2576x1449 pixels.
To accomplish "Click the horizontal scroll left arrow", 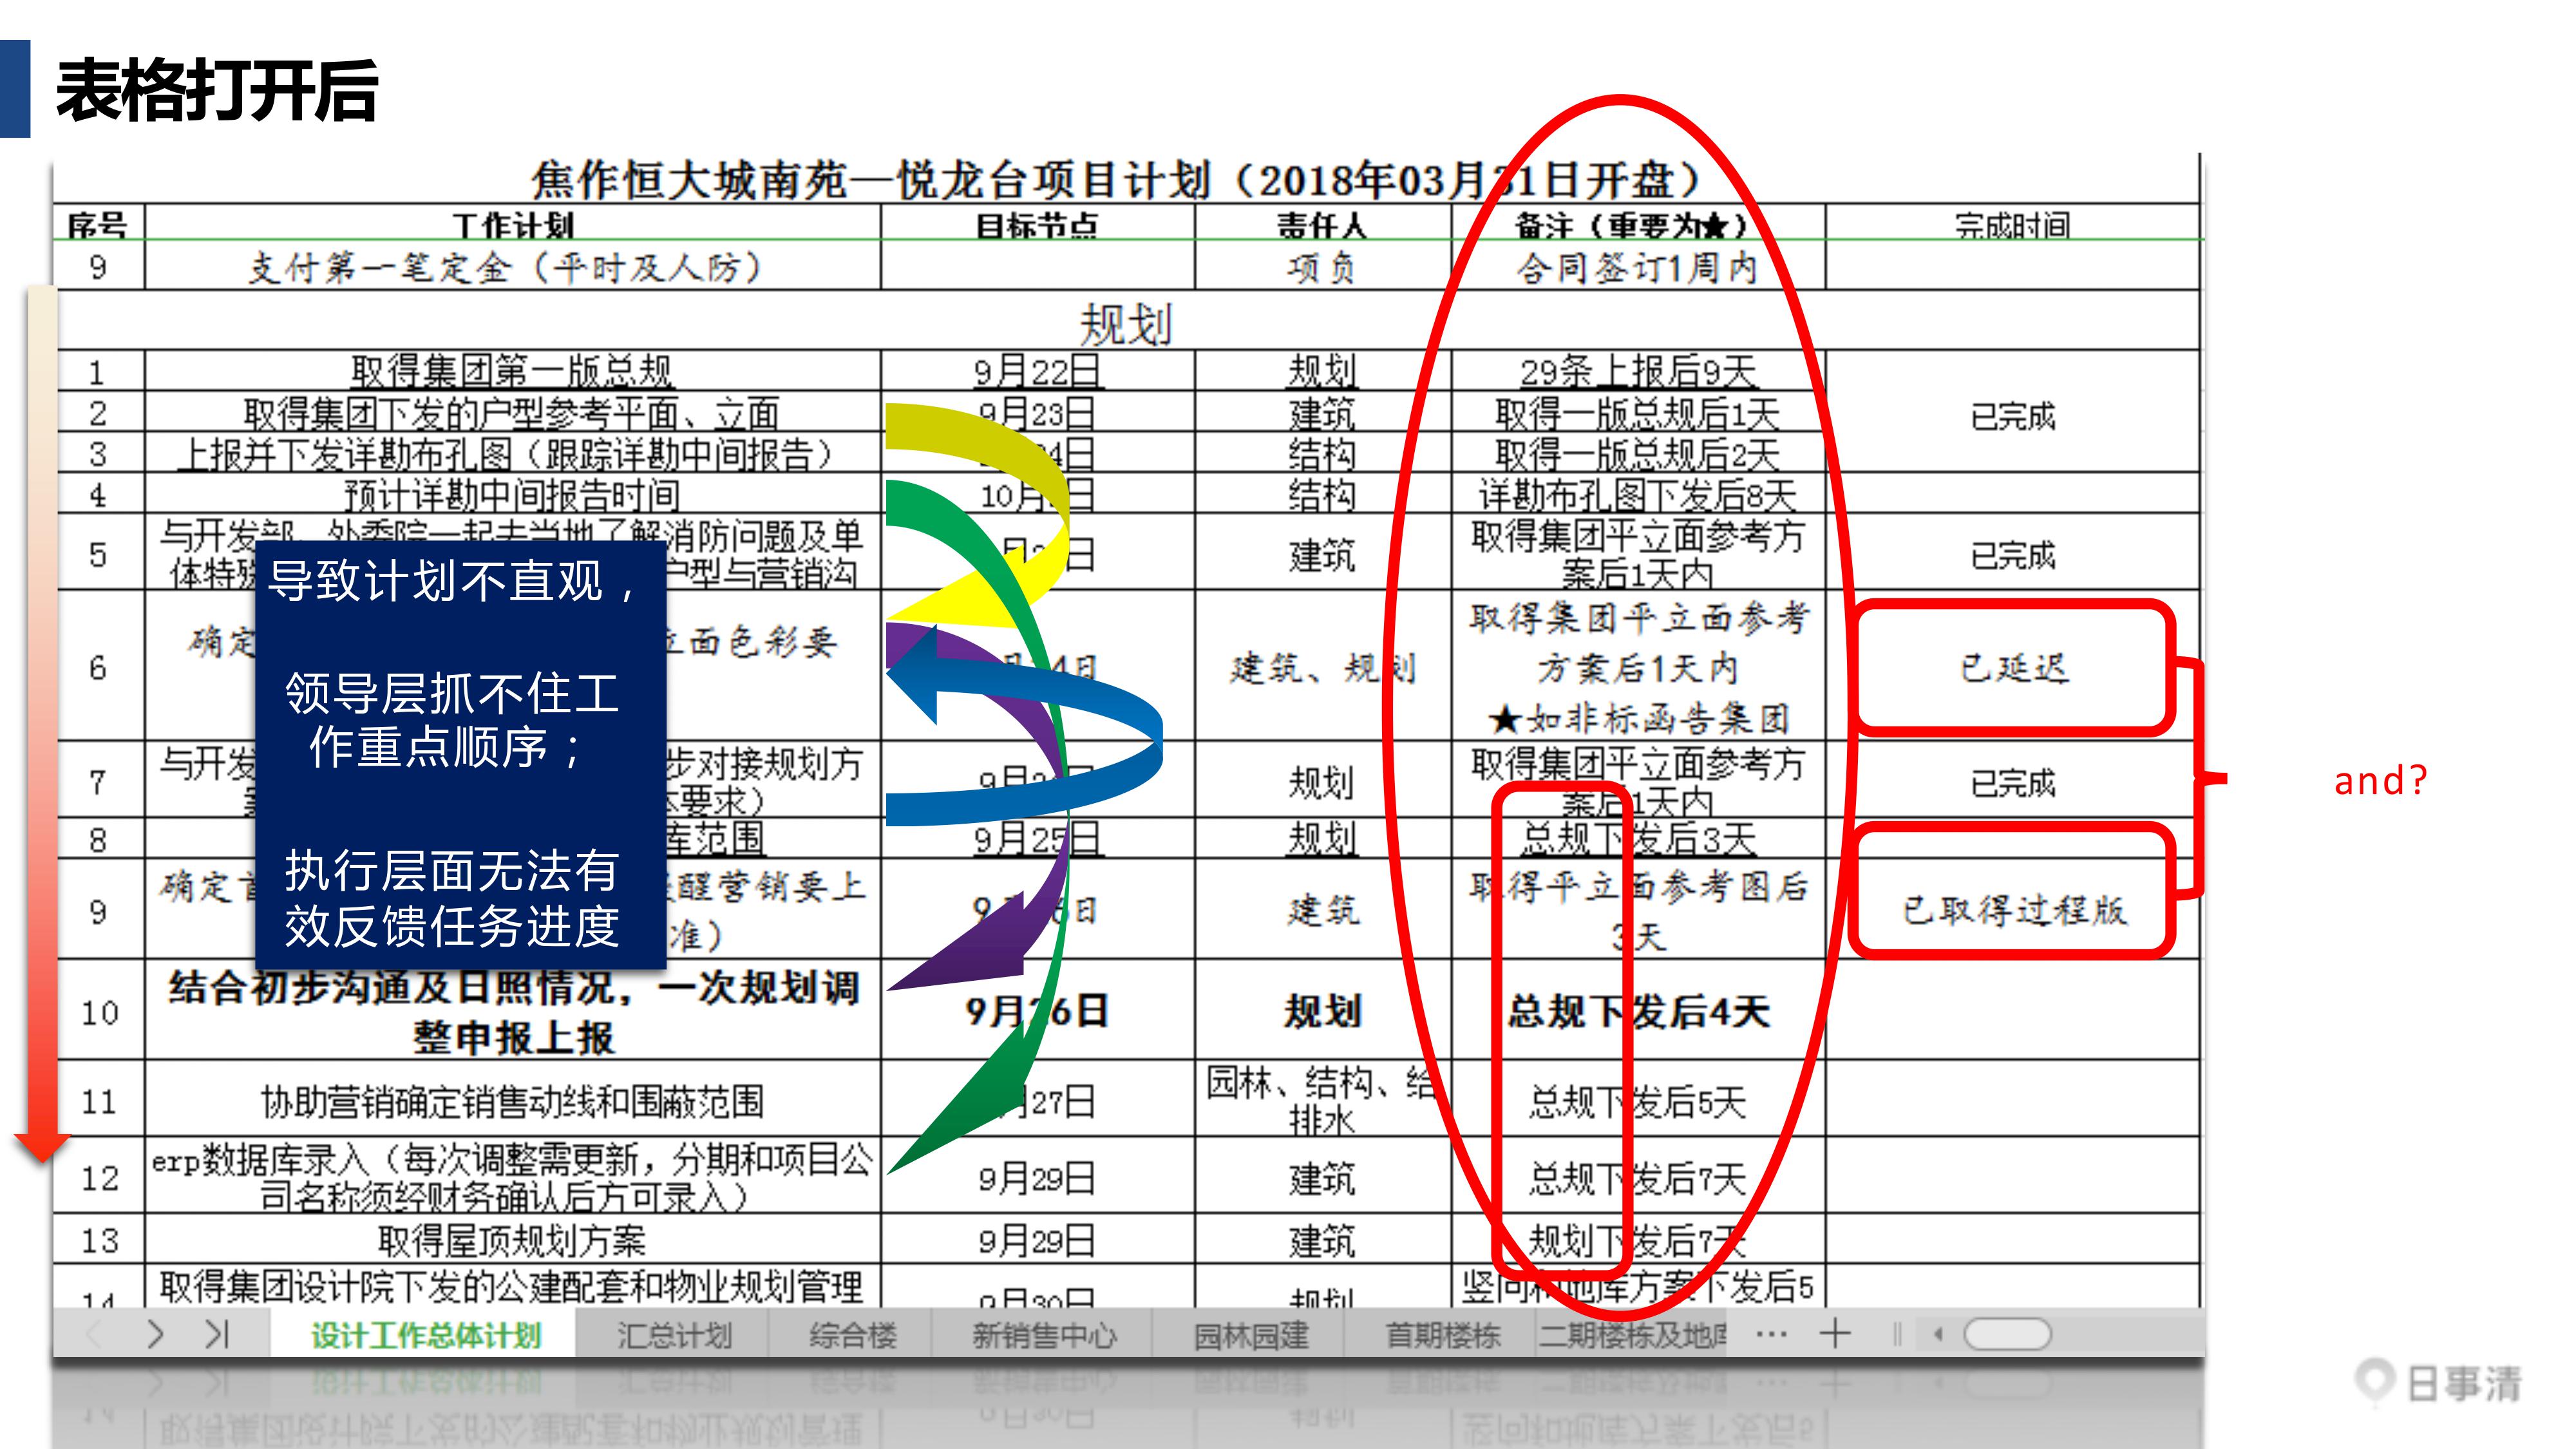I will coord(1939,1334).
